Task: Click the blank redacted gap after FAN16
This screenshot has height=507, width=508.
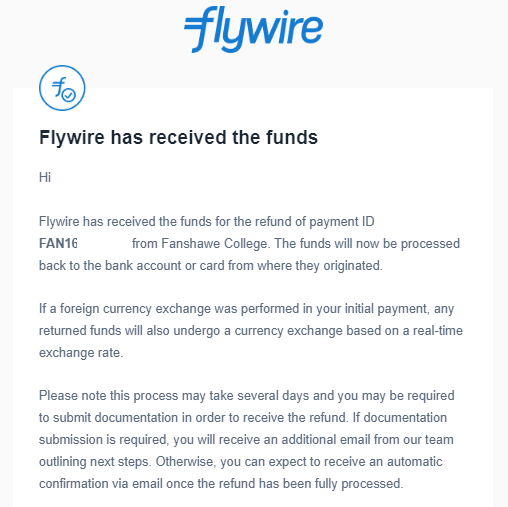Action: point(104,243)
